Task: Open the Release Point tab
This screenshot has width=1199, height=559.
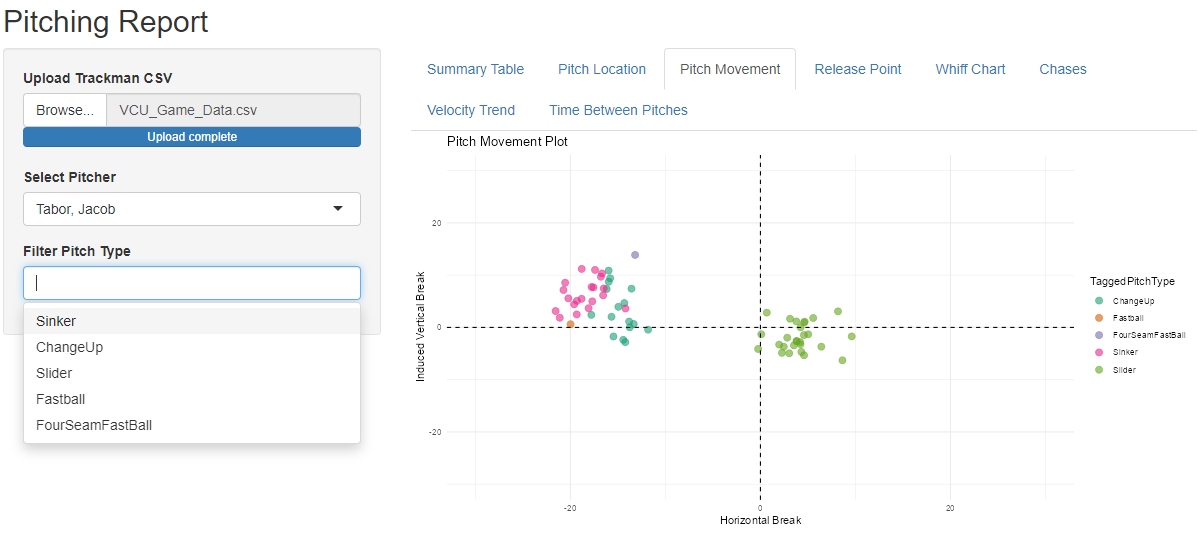Action: [857, 69]
